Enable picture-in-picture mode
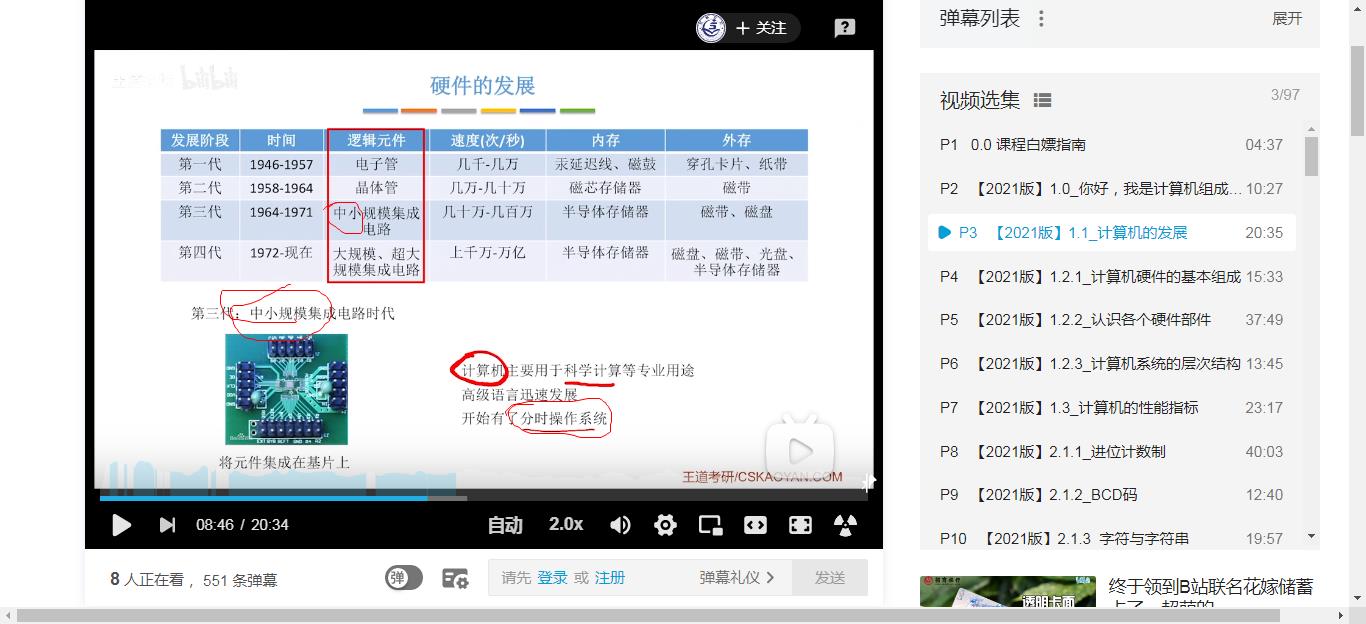Viewport: 1366px width, 624px height. tap(710, 525)
